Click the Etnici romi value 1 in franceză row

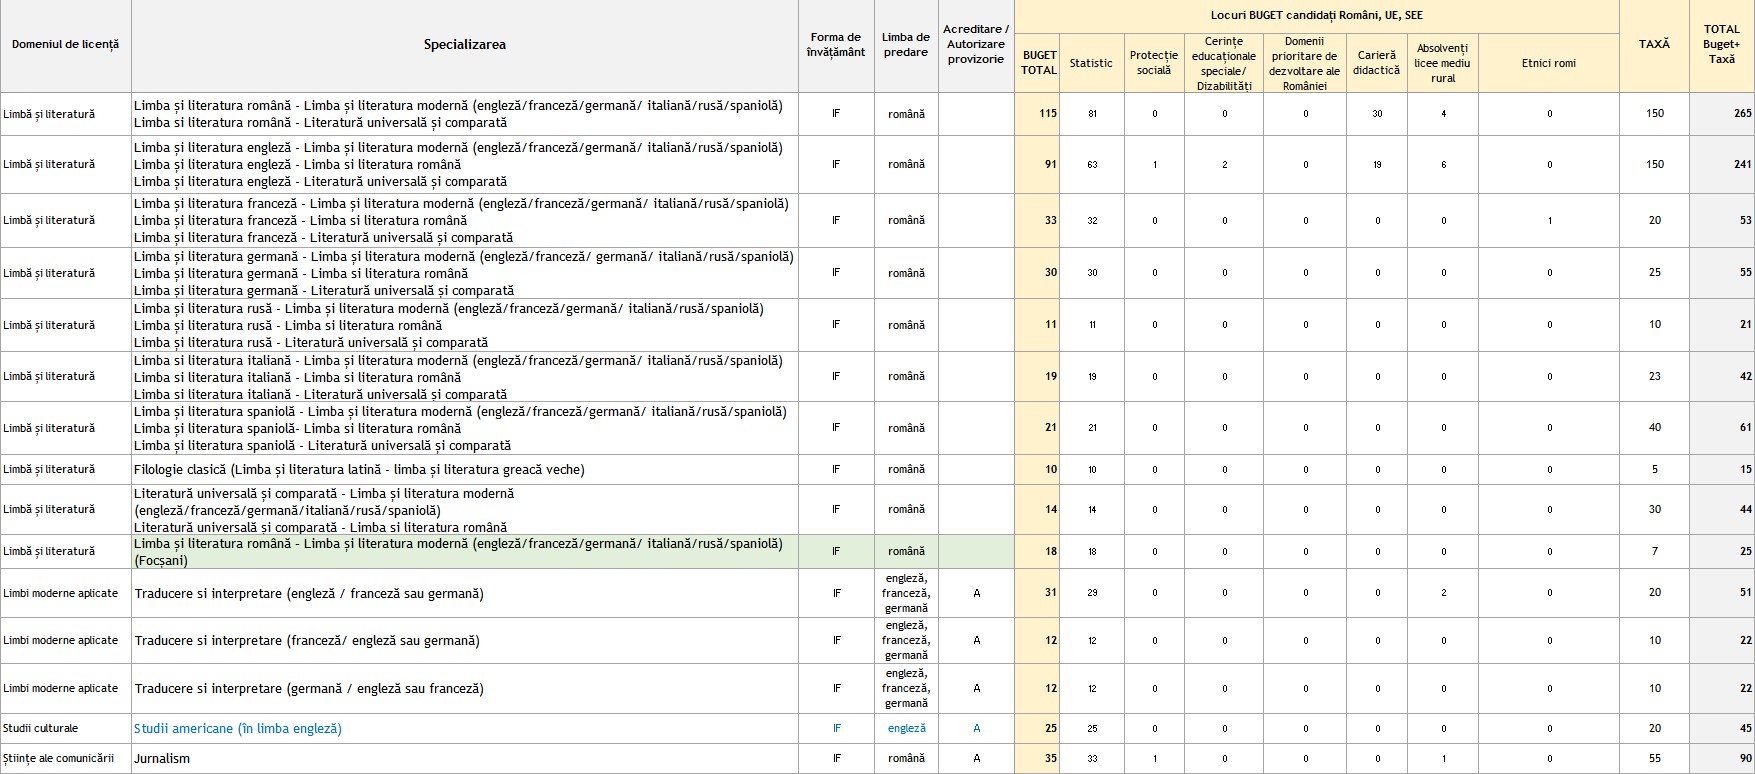pyautogui.click(x=1549, y=221)
